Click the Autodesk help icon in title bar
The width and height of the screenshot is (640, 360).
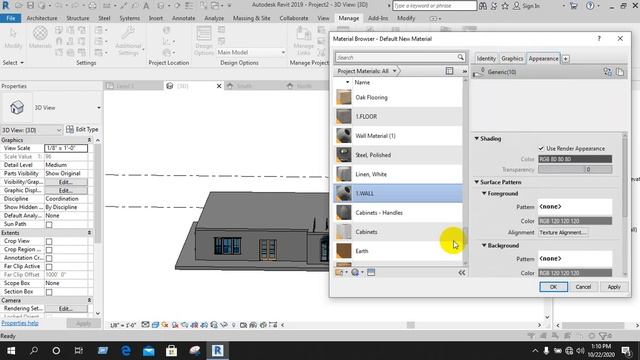pos(590,6)
